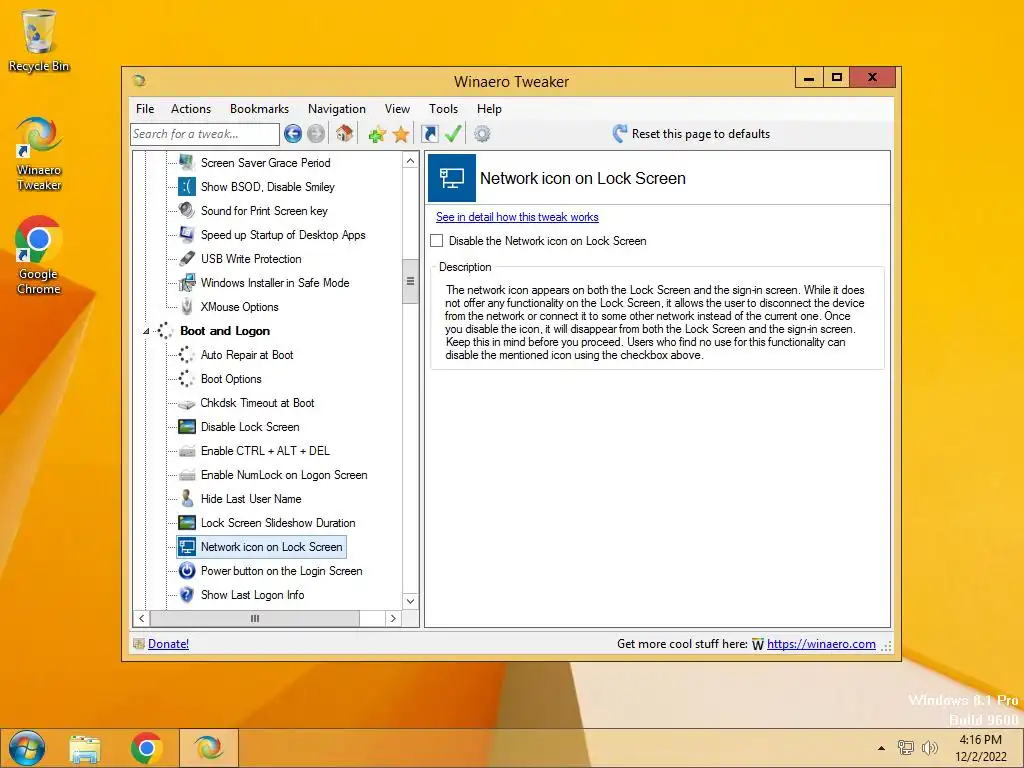Enable Disable the Network icon on Lock Screen checkbox
Image resolution: width=1024 pixels, height=768 pixels.
click(x=436, y=241)
